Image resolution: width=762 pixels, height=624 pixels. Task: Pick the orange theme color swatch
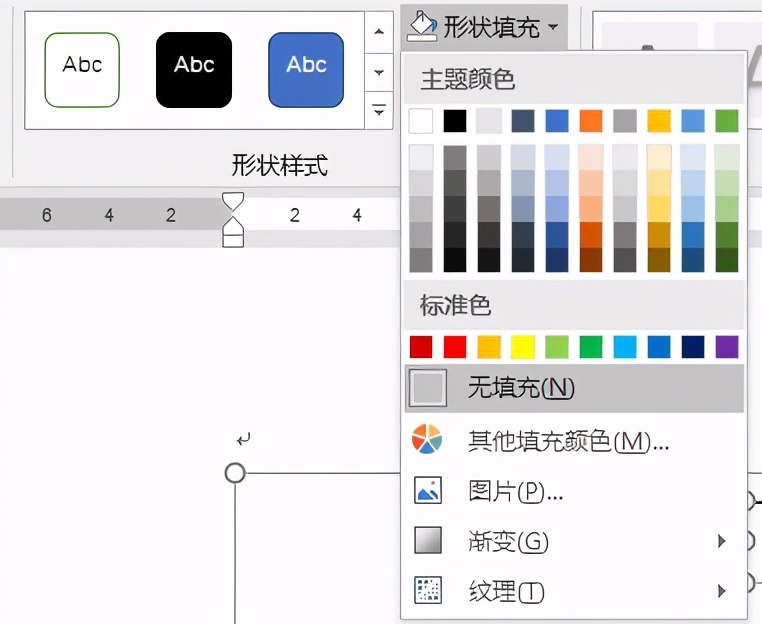591,121
